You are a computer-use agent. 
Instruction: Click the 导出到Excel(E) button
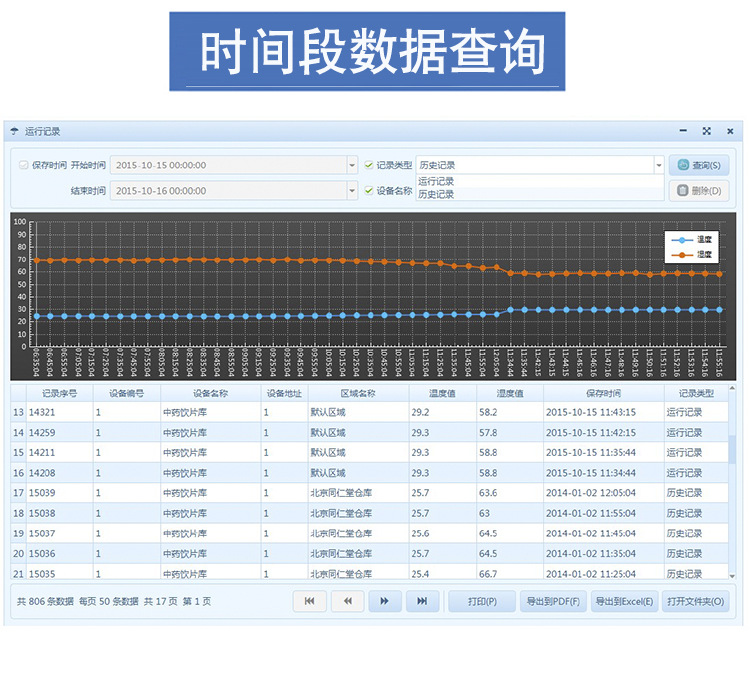tap(623, 601)
